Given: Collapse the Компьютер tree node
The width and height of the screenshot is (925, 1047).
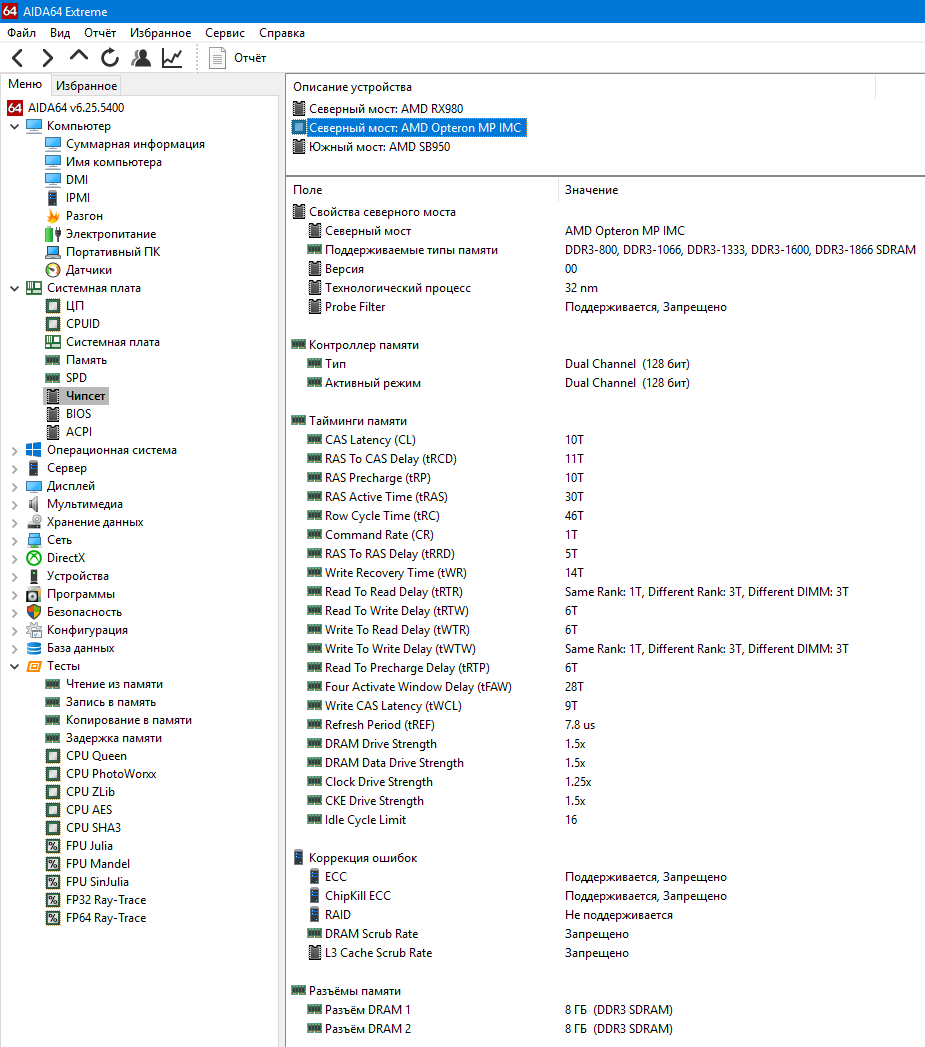Looking at the screenshot, I should tap(14, 126).
